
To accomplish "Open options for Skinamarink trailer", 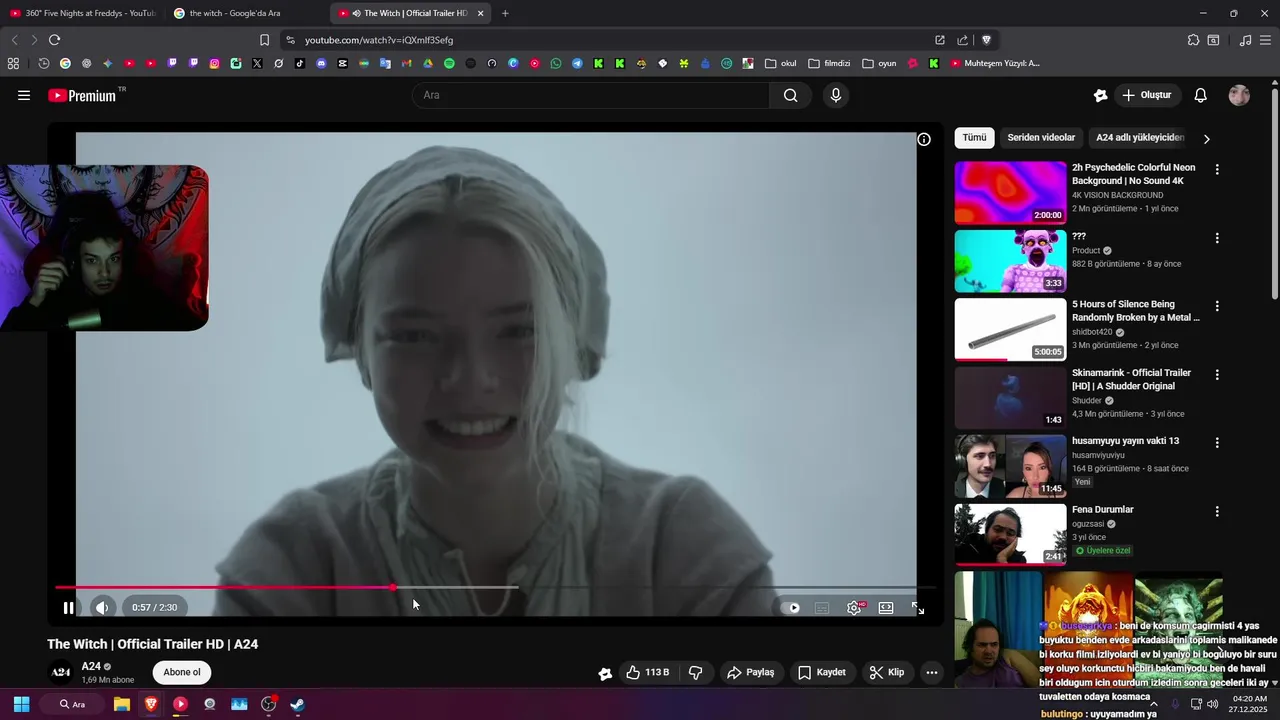I will click(x=1217, y=375).
